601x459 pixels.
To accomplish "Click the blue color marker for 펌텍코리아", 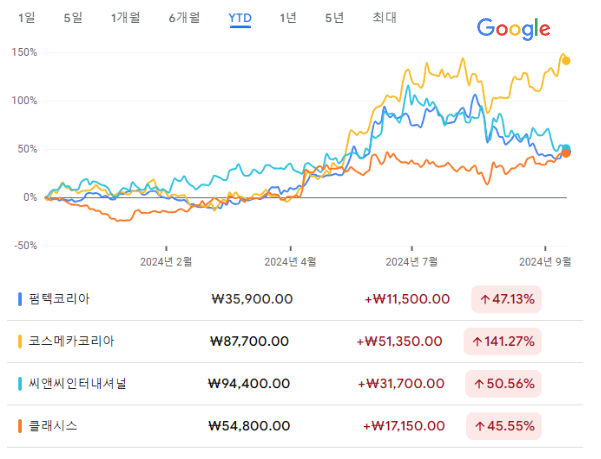I will point(20,299).
